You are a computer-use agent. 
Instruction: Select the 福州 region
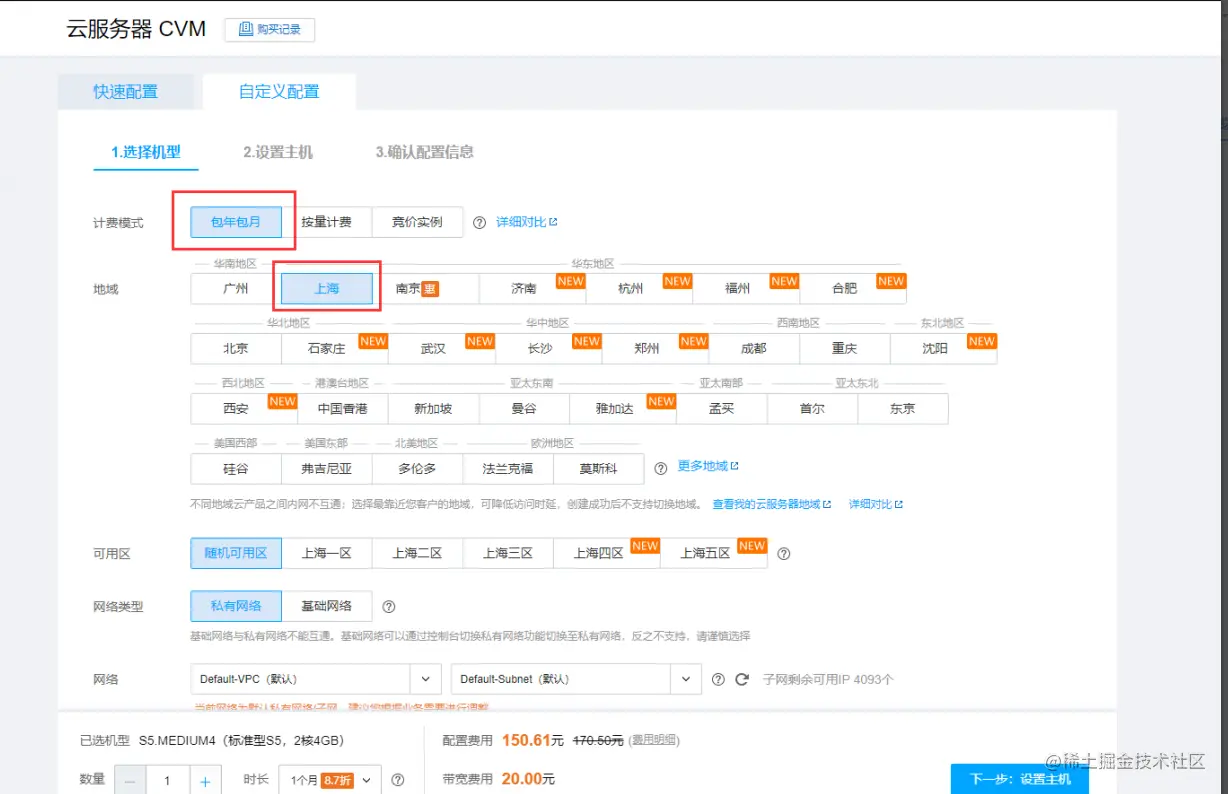747,288
